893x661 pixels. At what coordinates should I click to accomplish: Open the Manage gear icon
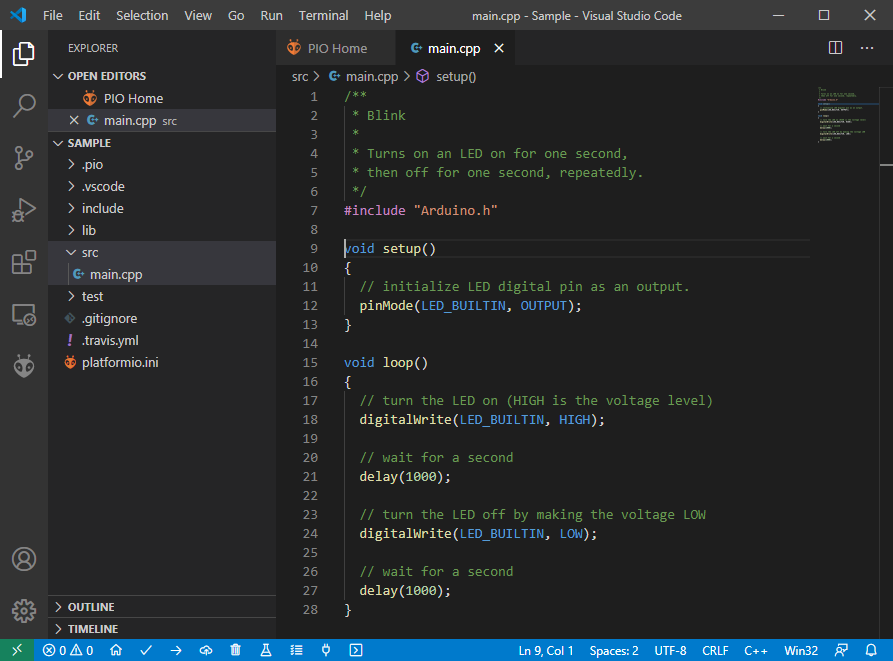[x=23, y=611]
